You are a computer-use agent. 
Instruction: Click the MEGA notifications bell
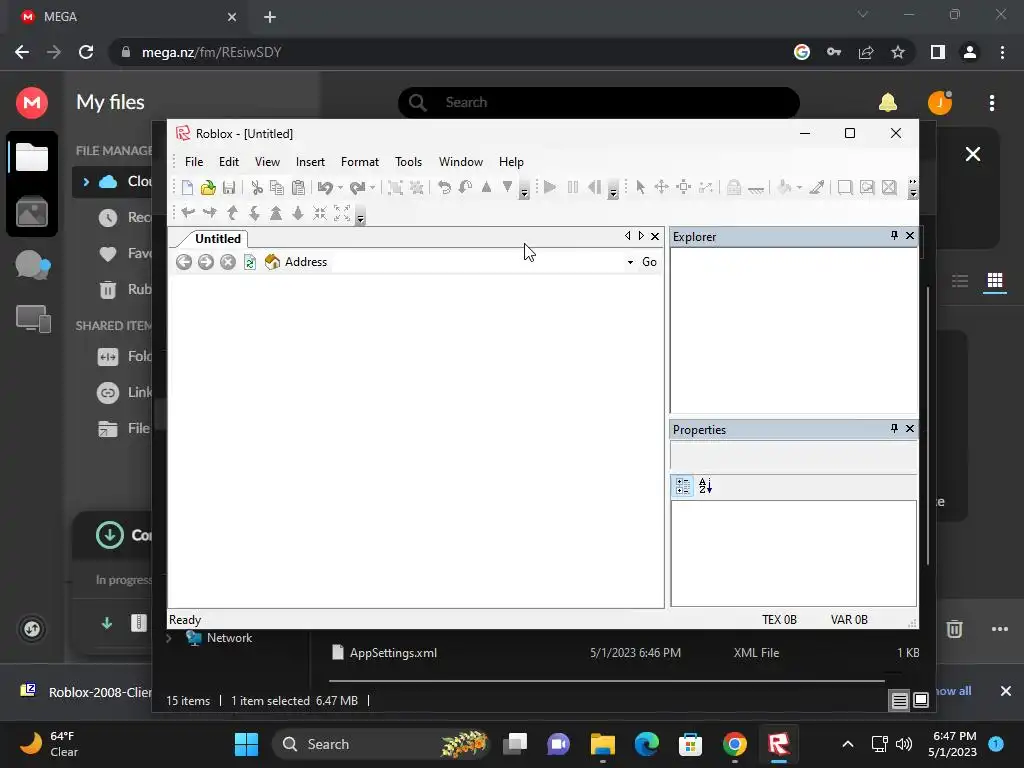click(x=888, y=103)
